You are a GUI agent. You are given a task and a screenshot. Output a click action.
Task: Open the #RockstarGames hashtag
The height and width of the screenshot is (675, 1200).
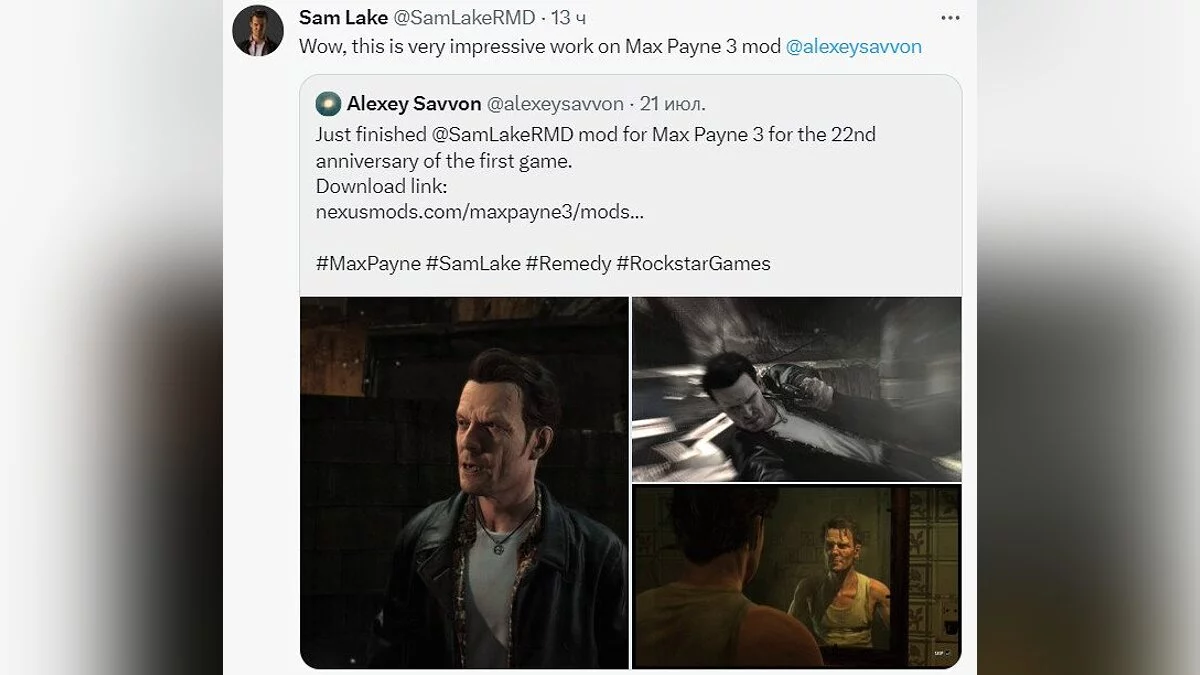pos(694,264)
